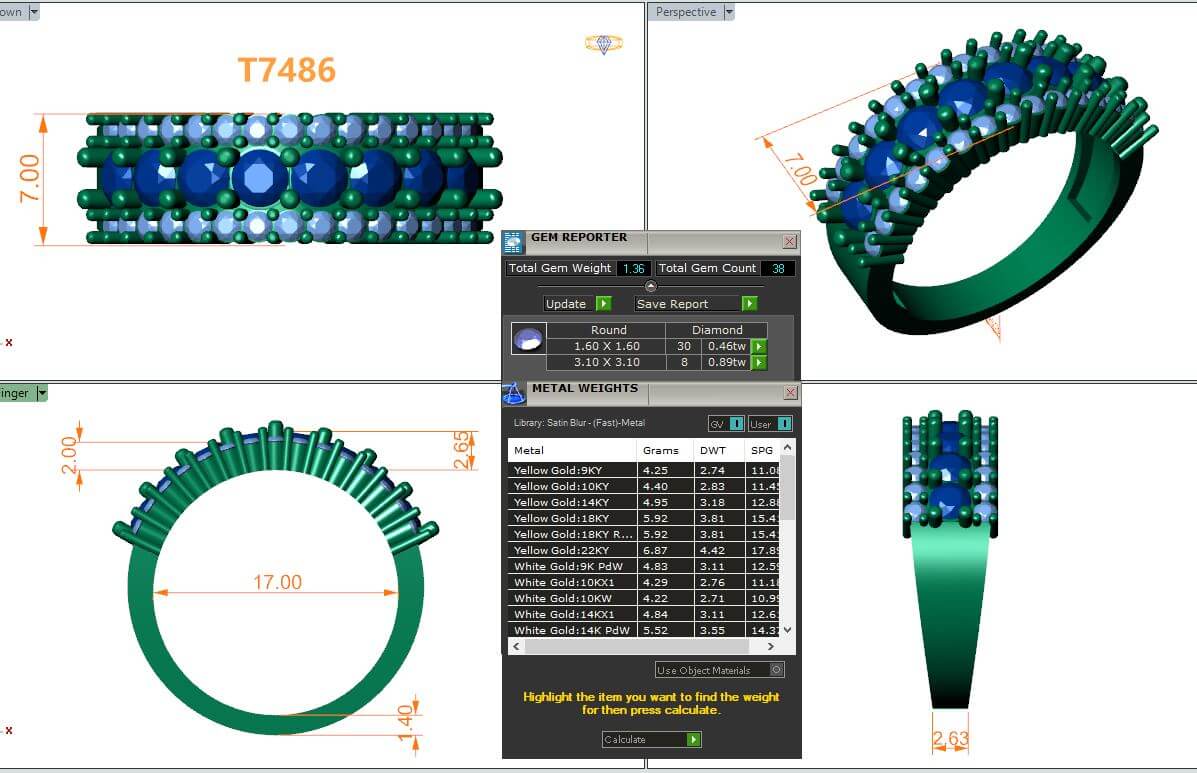This screenshot has width=1197, height=773.
Task: Enable Use Object Materials option
Action: click(777, 670)
